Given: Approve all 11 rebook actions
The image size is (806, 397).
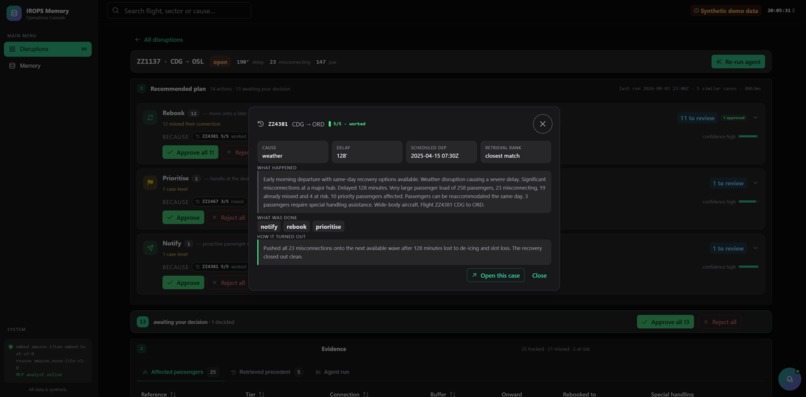Looking at the screenshot, I should (x=190, y=152).
